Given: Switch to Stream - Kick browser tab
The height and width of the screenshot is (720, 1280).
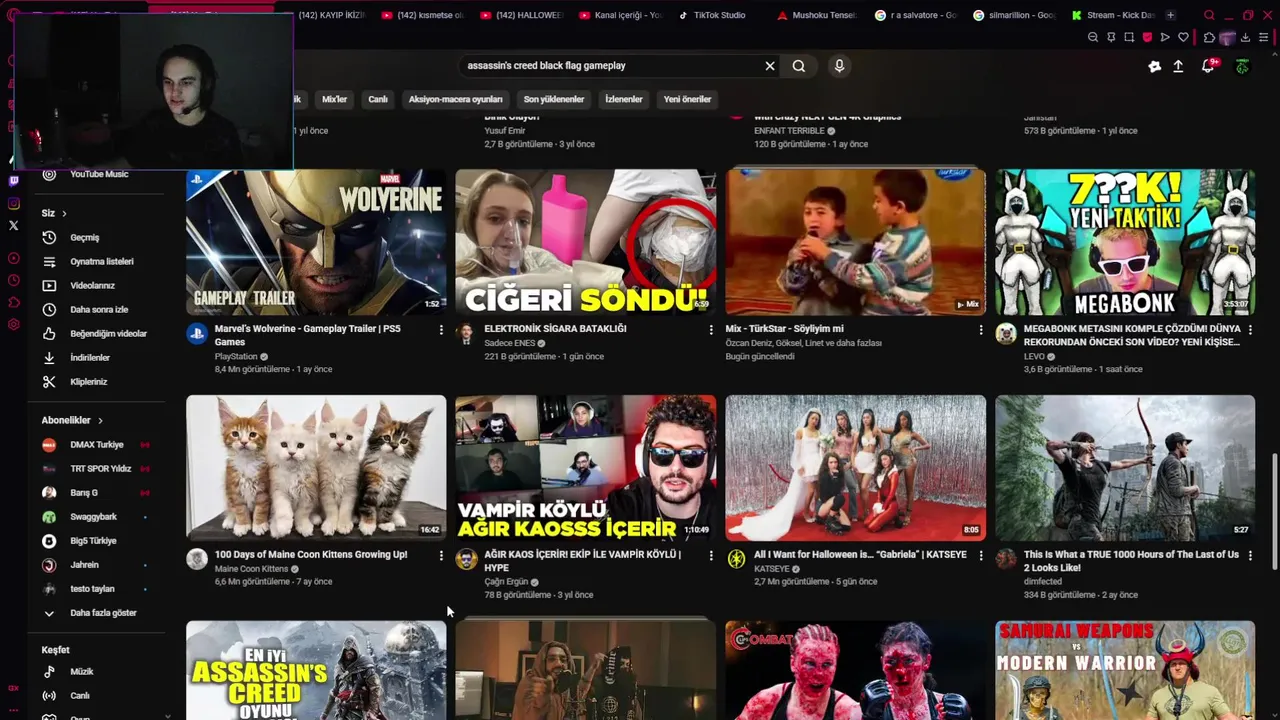Looking at the screenshot, I should click(x=1112, y=15).
